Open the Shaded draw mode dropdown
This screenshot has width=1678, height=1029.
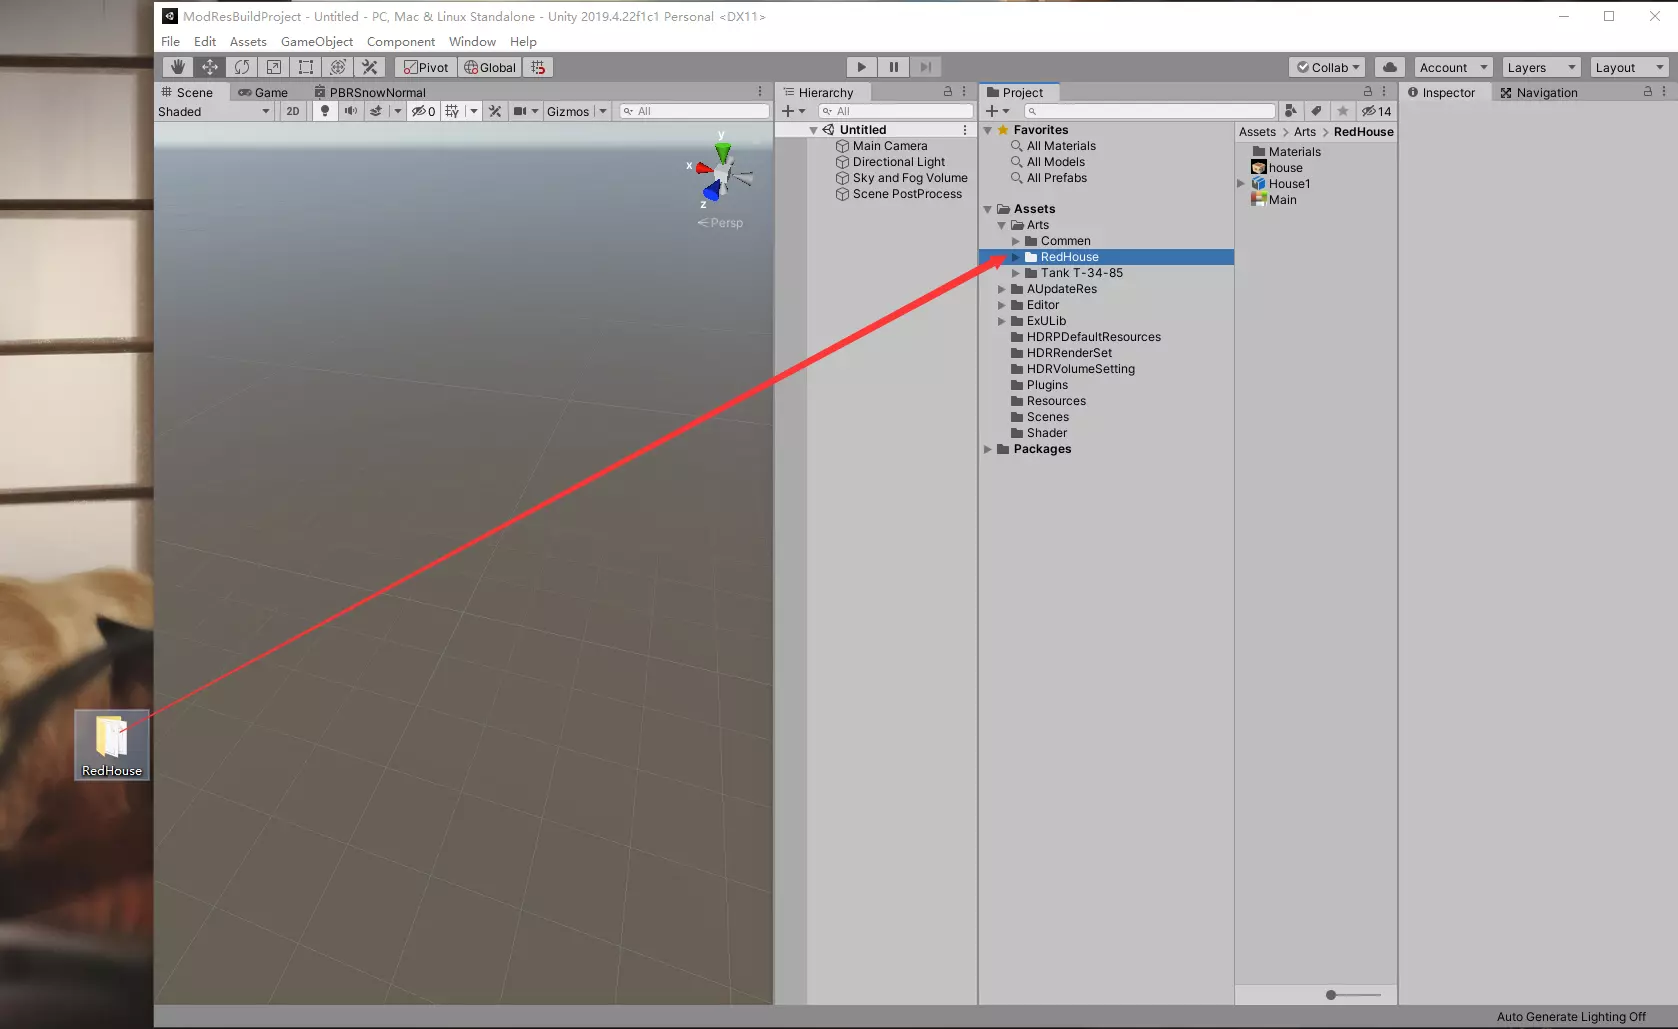[215, 111]
